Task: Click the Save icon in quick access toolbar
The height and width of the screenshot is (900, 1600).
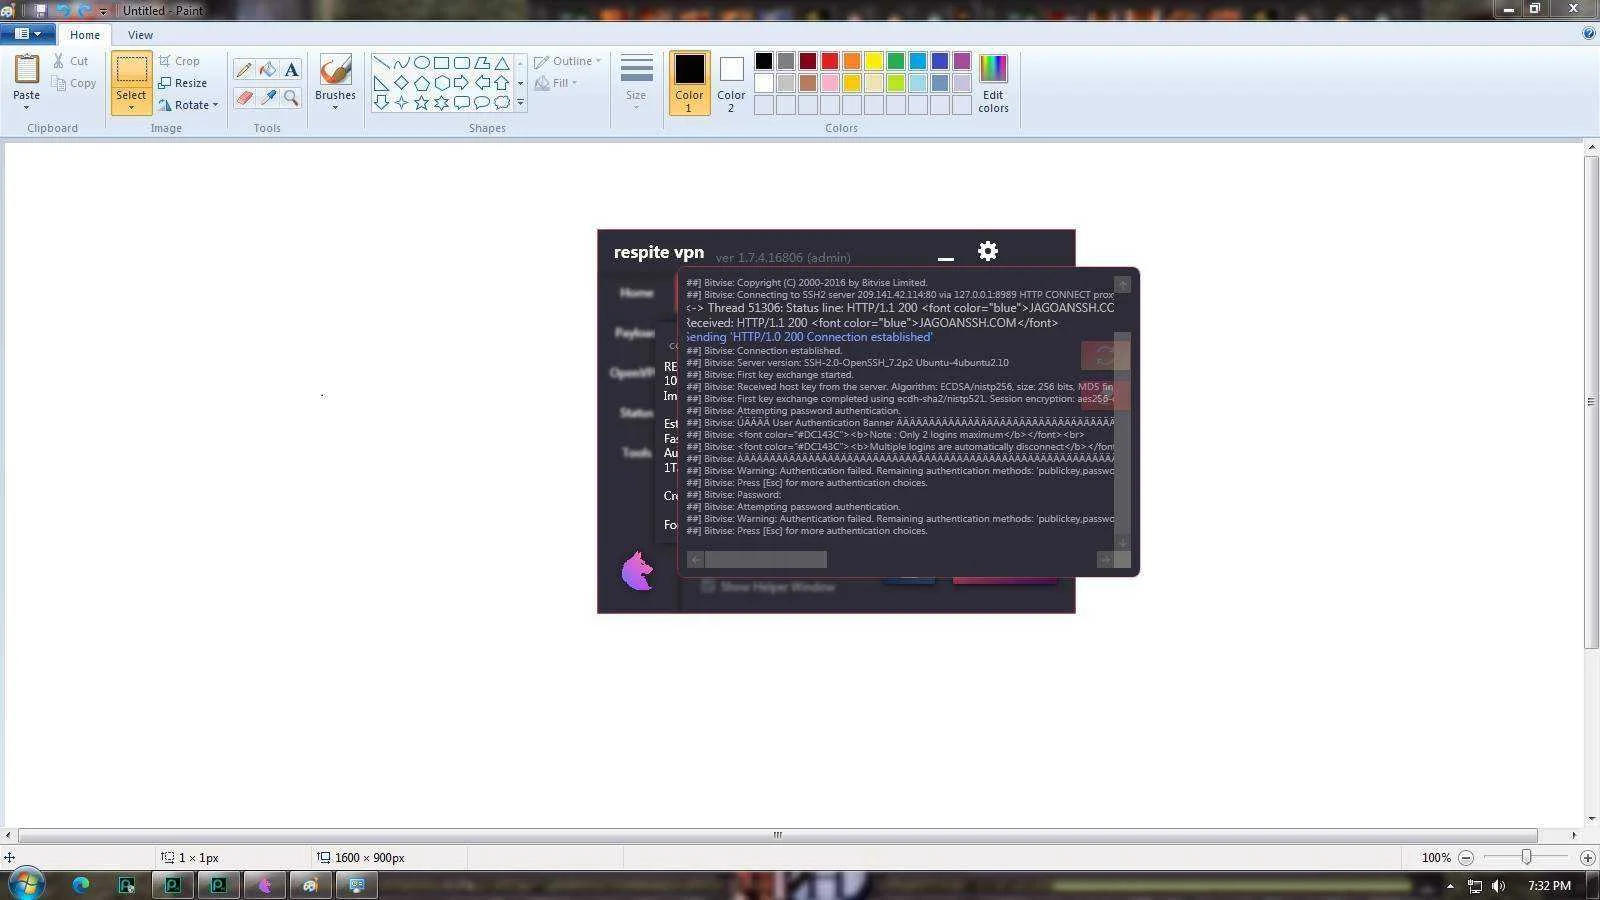Action: point(40,10)
